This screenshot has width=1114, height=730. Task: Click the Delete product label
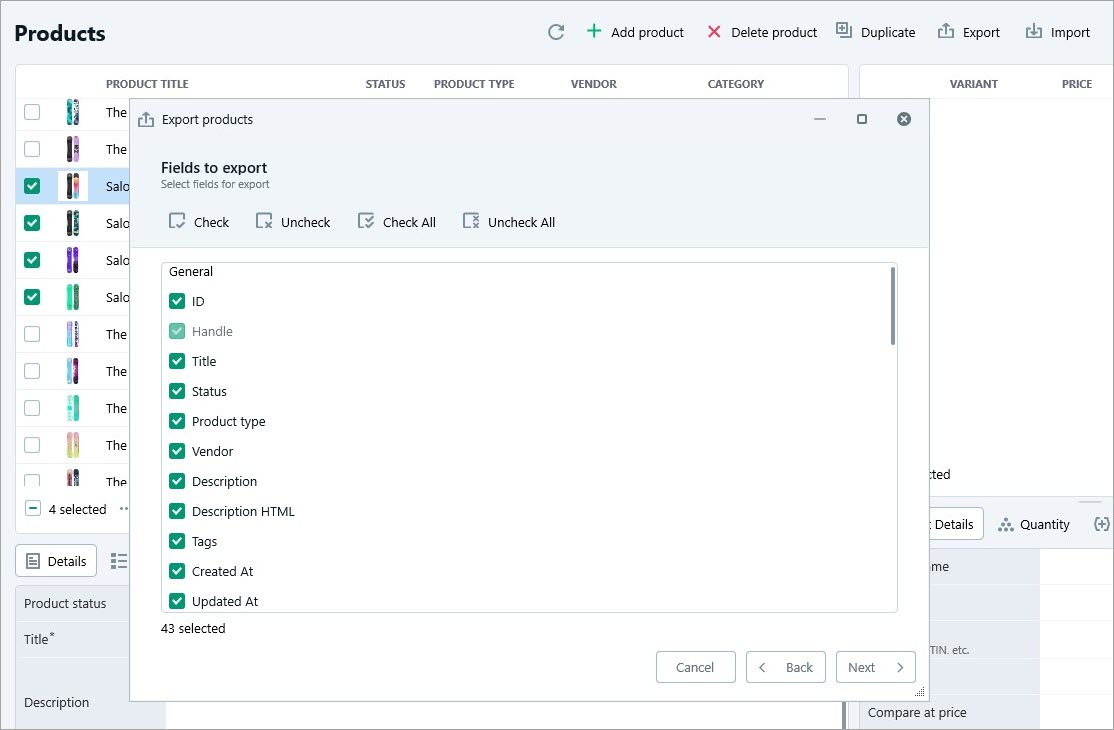[774, 33]
